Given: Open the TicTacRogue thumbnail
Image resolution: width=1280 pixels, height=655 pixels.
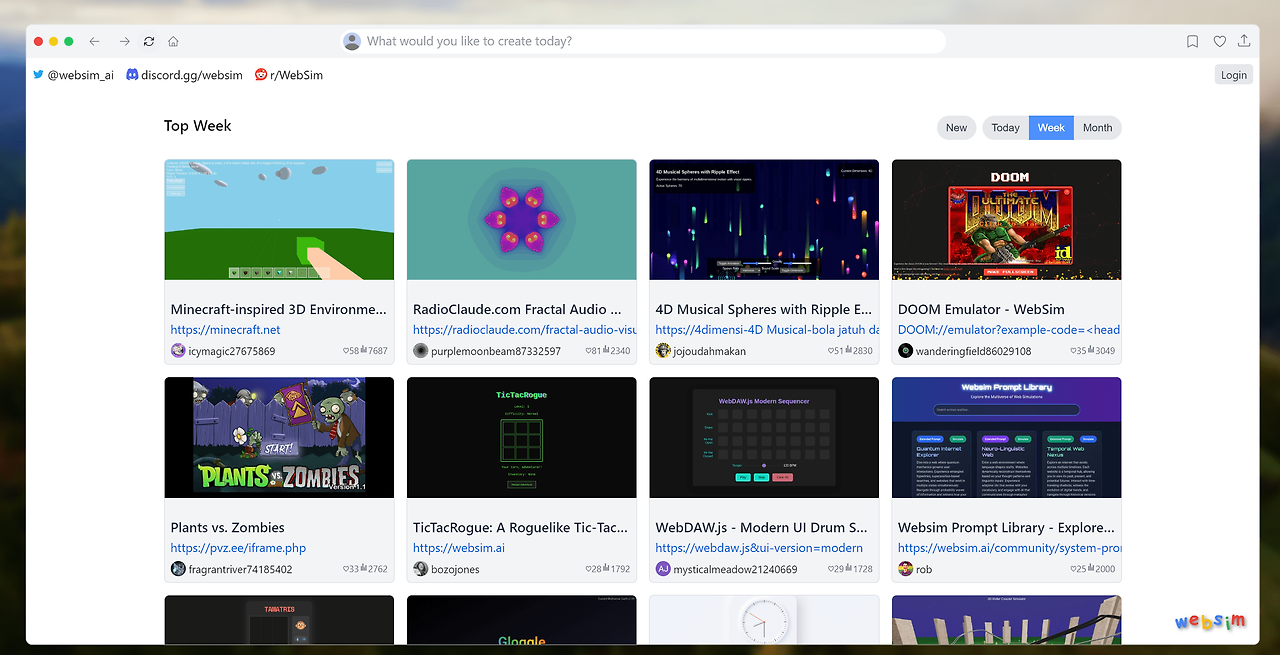Looking at the screenshot, I should 521,437.
